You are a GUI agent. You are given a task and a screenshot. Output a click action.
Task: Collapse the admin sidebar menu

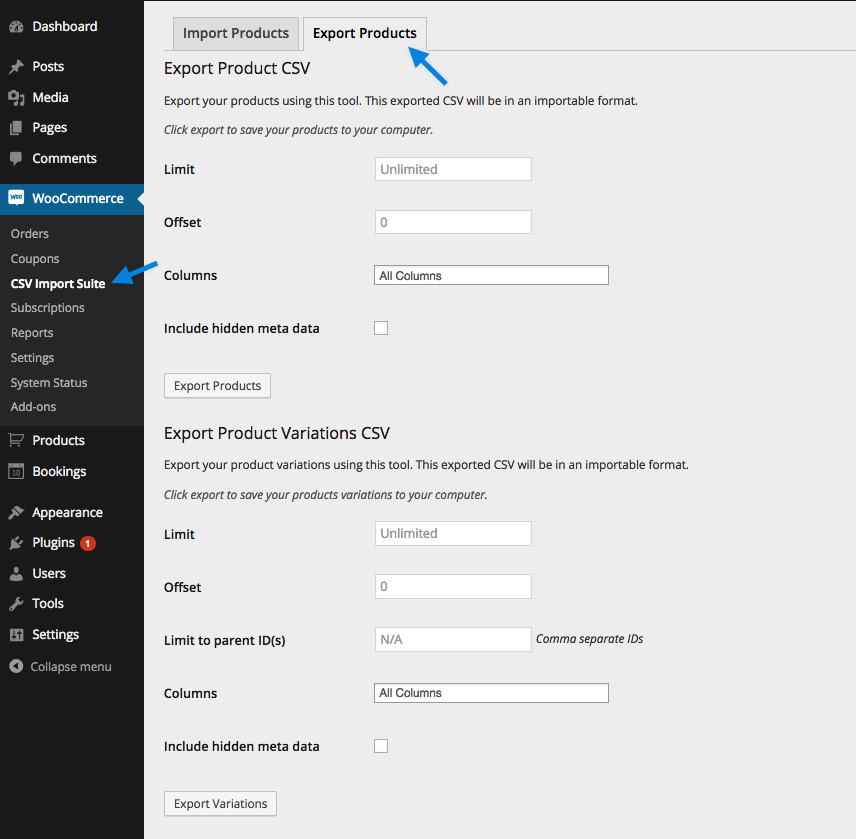(x=60, y=666)
